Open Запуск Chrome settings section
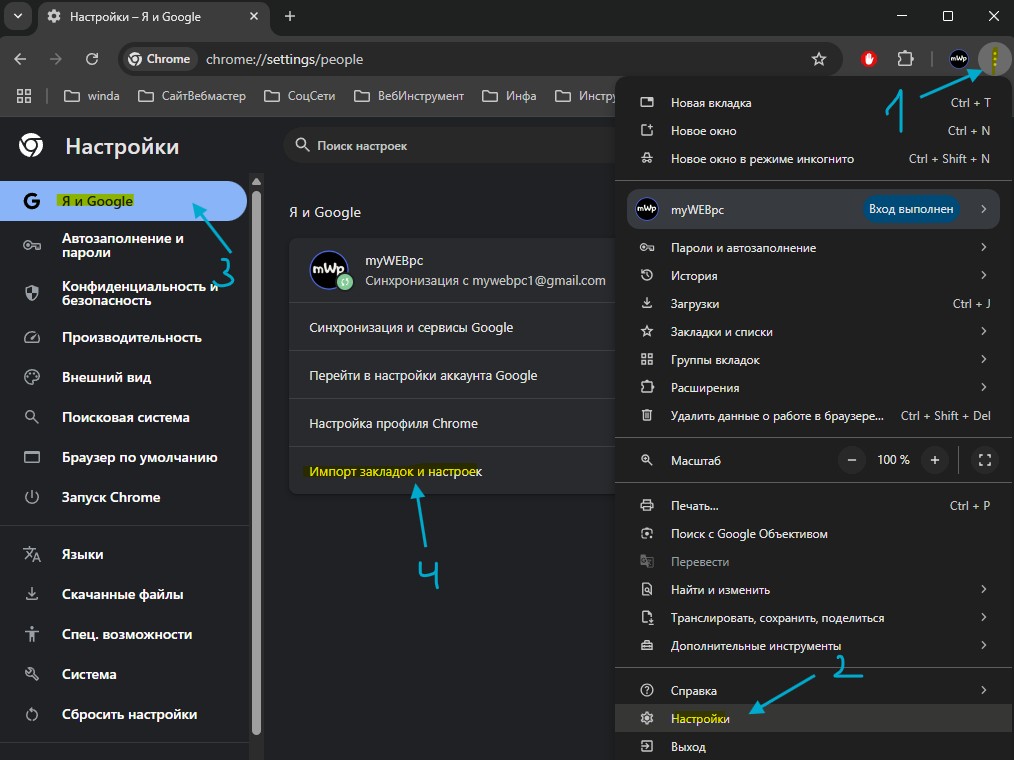1014x760 pixels. click(124, 497)
